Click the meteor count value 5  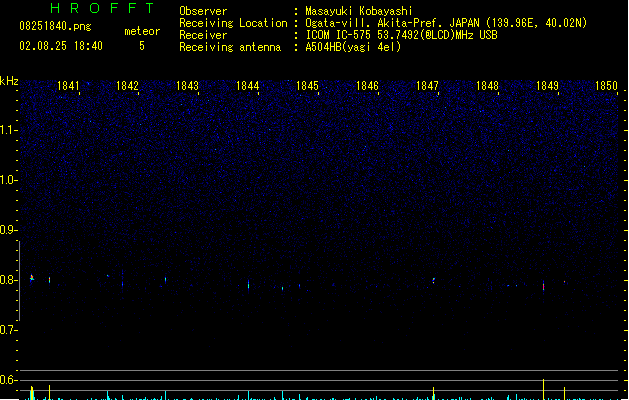pos(142,46)
